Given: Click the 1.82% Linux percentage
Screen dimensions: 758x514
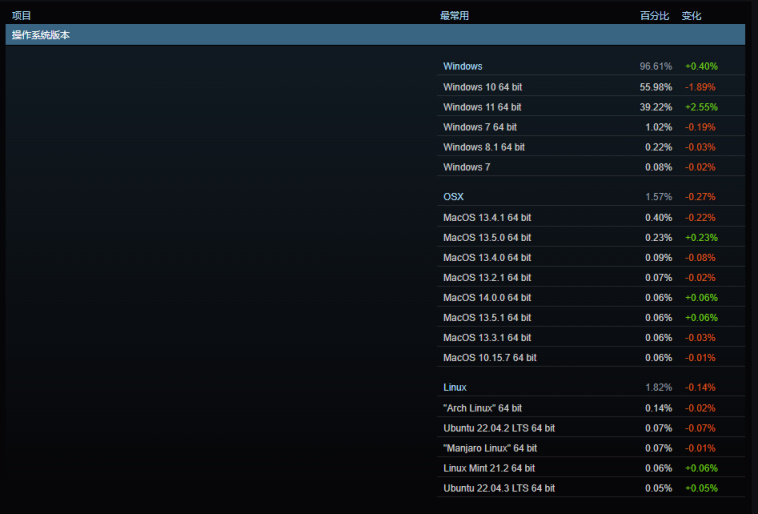Looking at the screenshot, I should click(658, 387).
